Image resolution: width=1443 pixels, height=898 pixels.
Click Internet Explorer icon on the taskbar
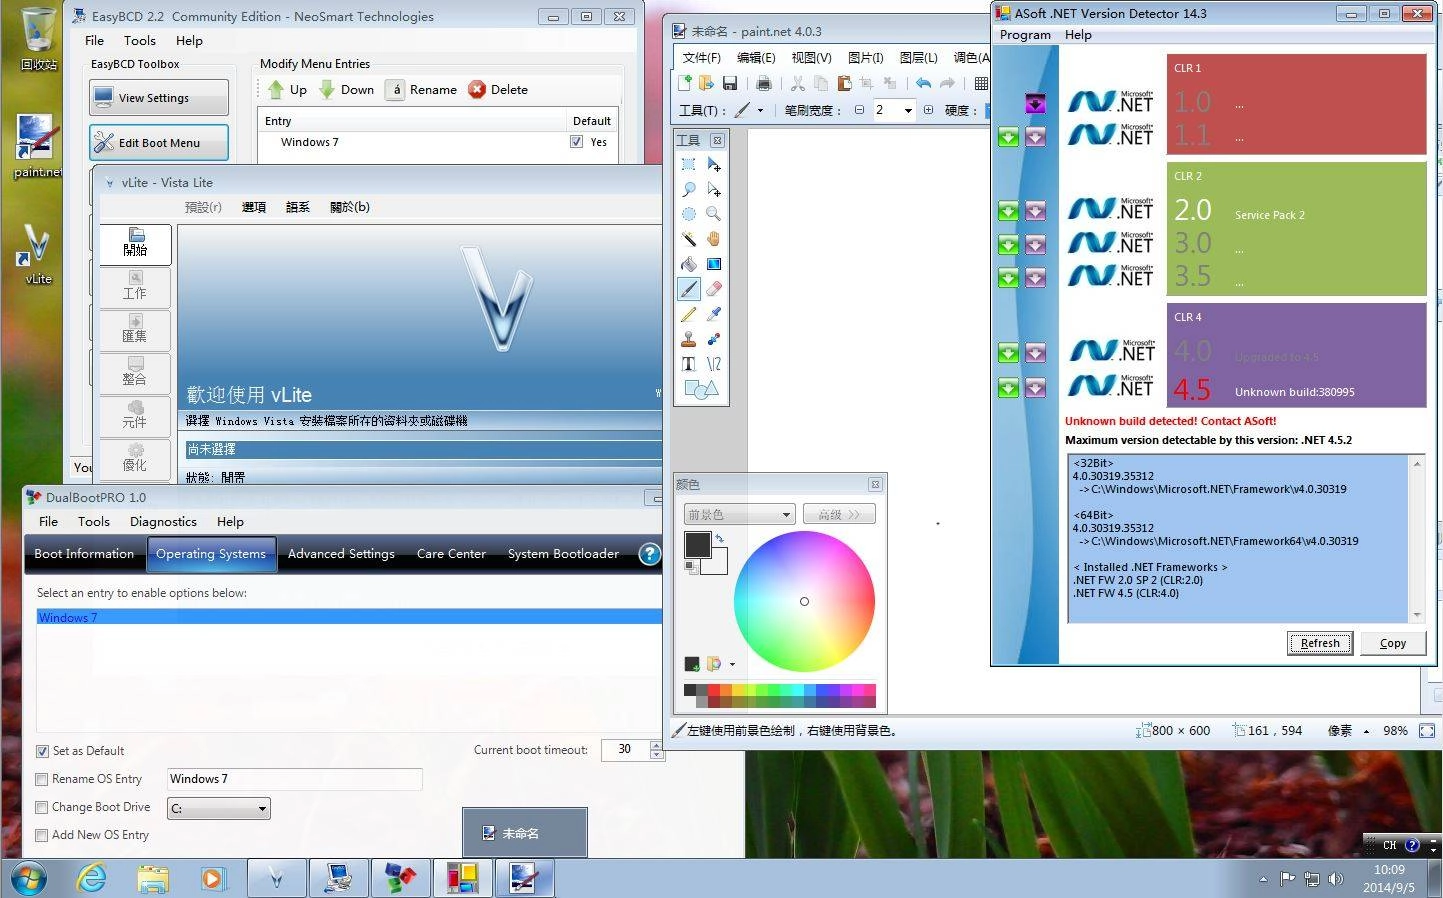click(x=92, y=878)
